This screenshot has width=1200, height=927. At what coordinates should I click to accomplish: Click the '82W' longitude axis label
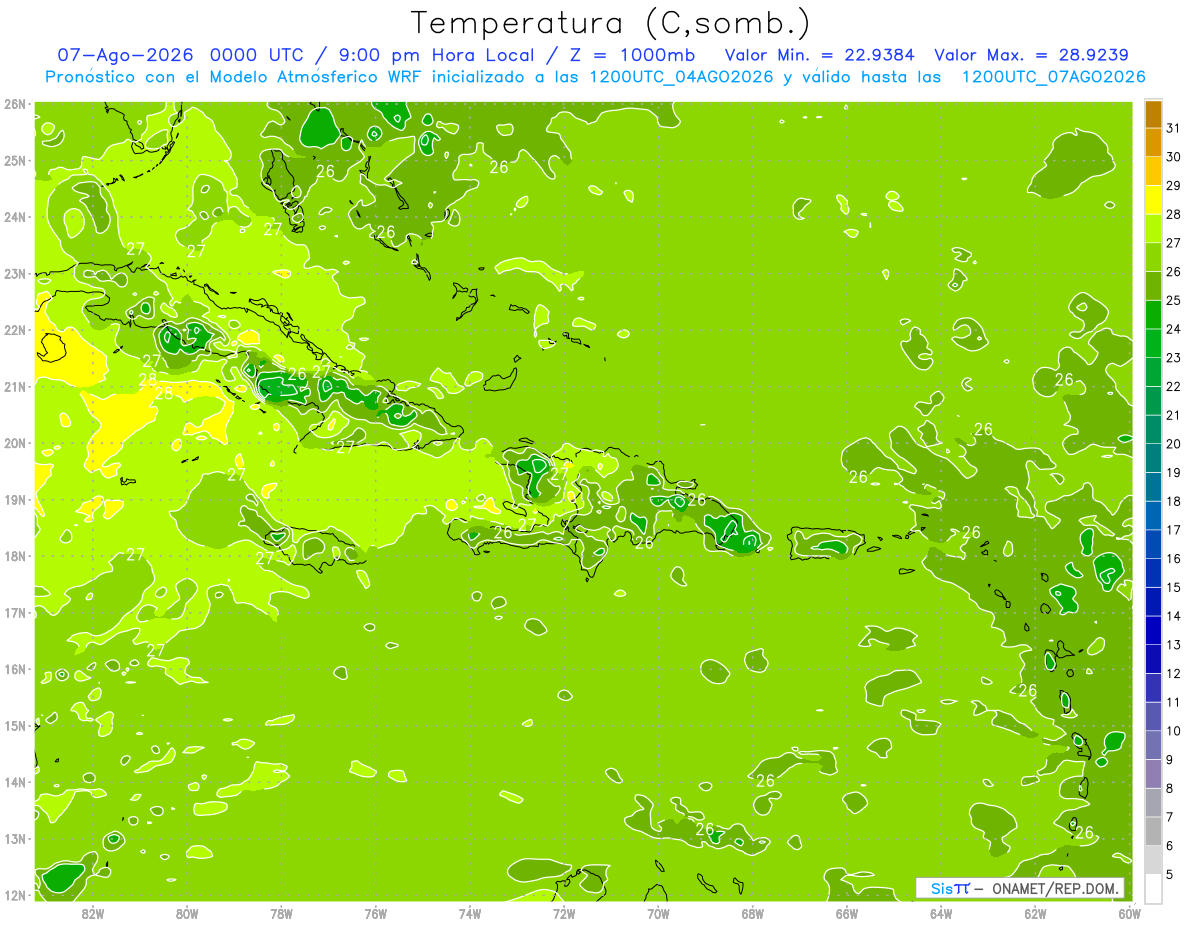[x=93, y=913]
